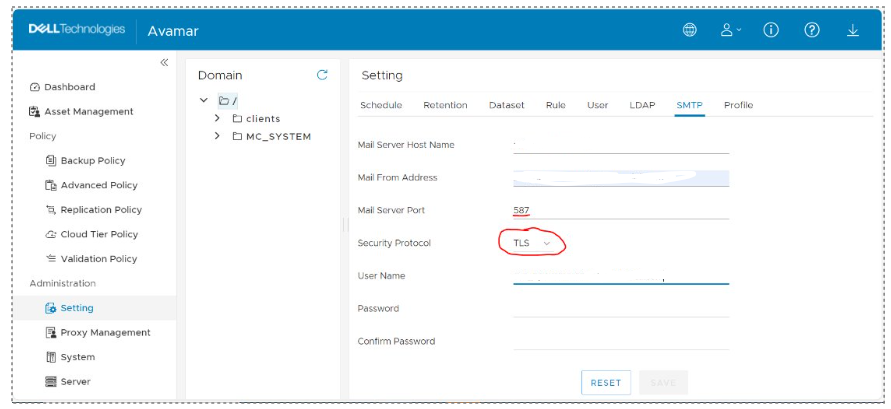Image resolution: width=891 pixels, height=409 pixels.
Task: Click the download icon in header
Action: [x=852, y=30]
